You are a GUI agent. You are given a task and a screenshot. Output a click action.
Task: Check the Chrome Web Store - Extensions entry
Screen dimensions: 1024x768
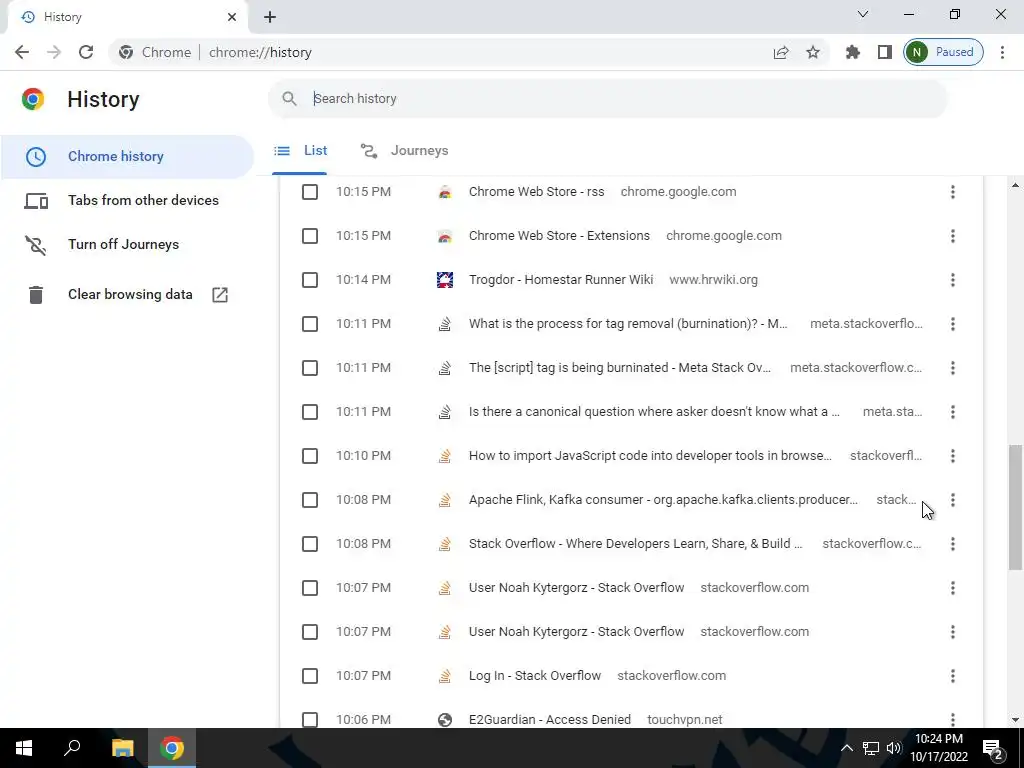[310, 236]
